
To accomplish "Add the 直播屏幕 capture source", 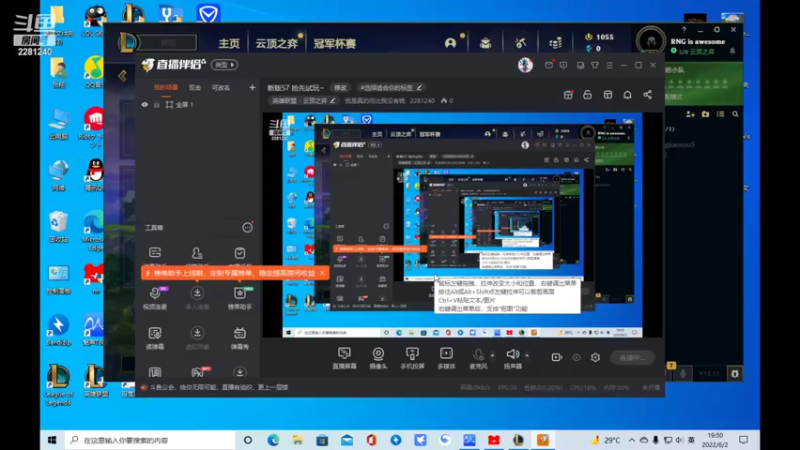I will click(x=344, y=358).
